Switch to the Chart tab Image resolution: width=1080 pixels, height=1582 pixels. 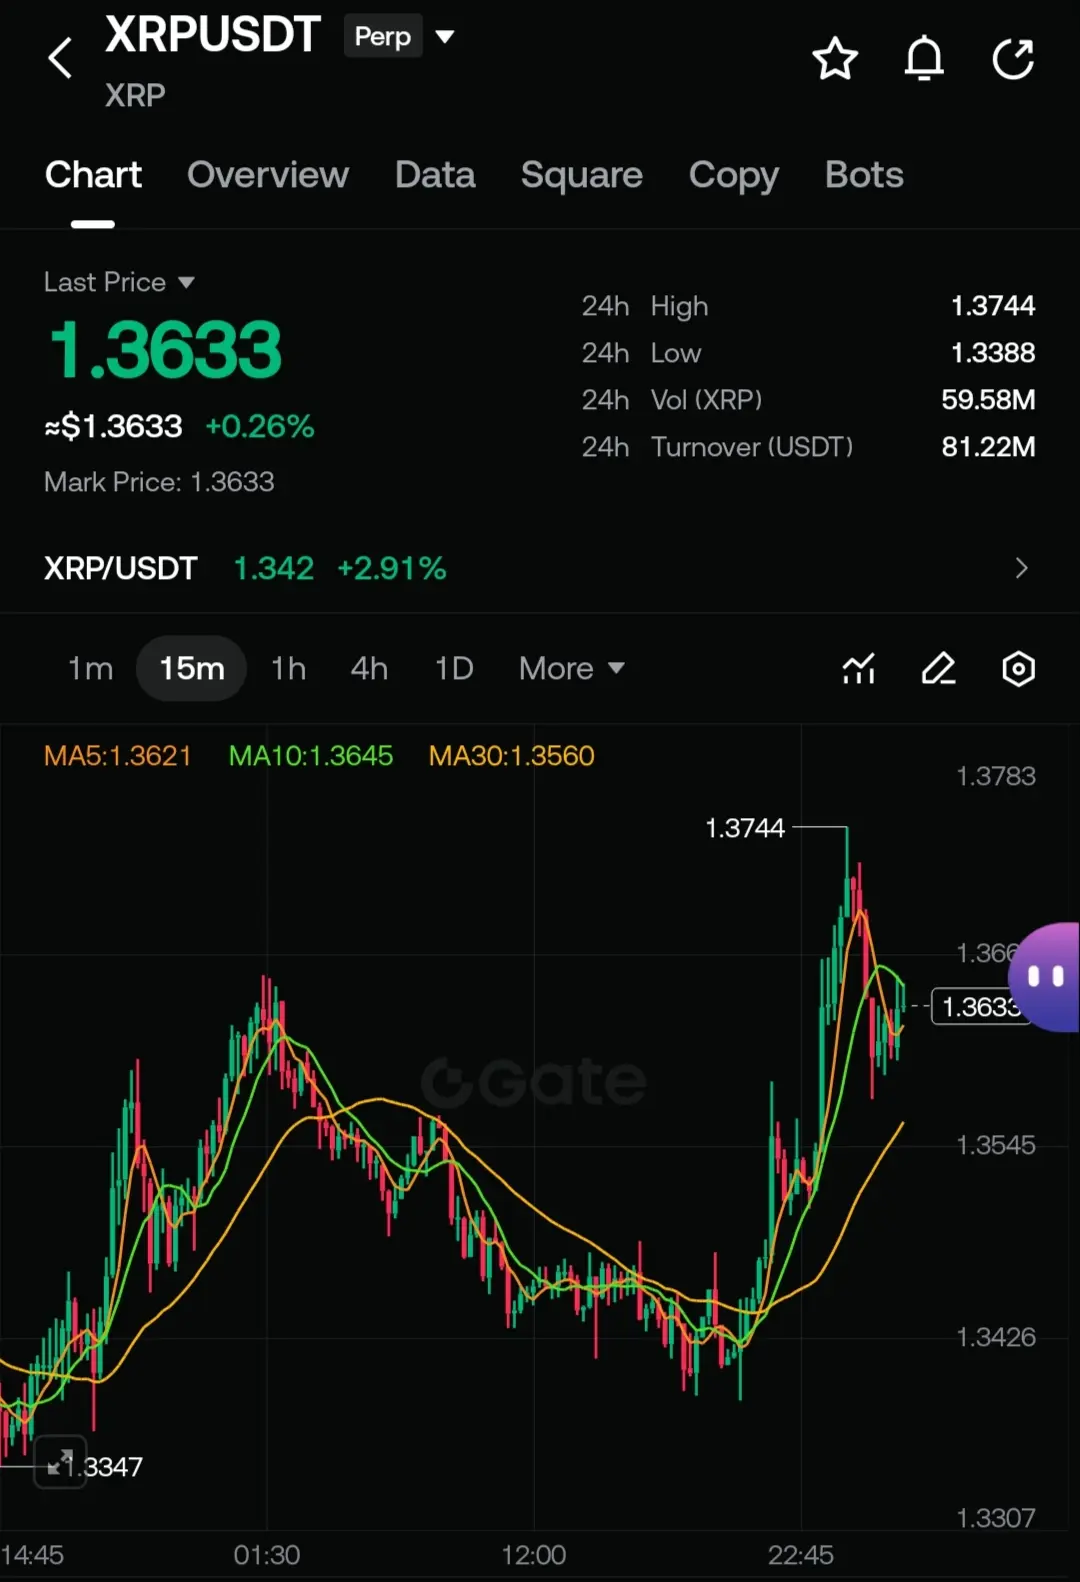[93, 175]
